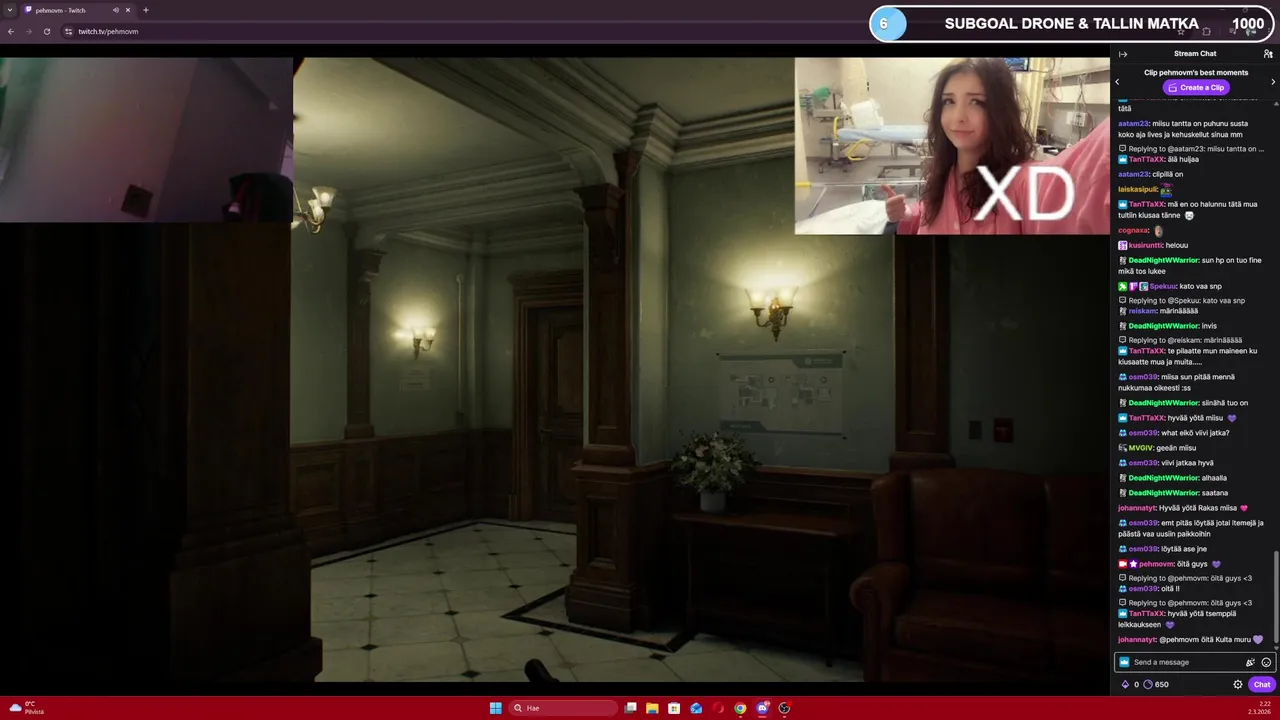The height and width of the screenshot is (720, 1280).
Task: Close the pehmovm Twitch tab
Action: 128,10
